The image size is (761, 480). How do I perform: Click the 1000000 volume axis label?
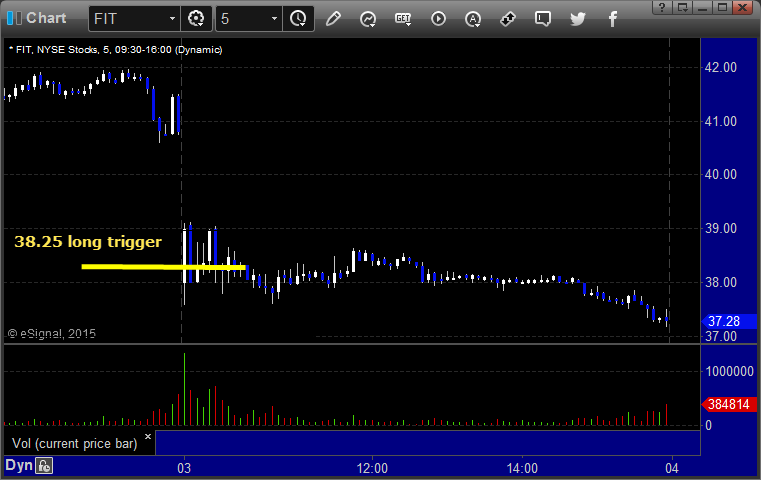(x=729, y=371)
